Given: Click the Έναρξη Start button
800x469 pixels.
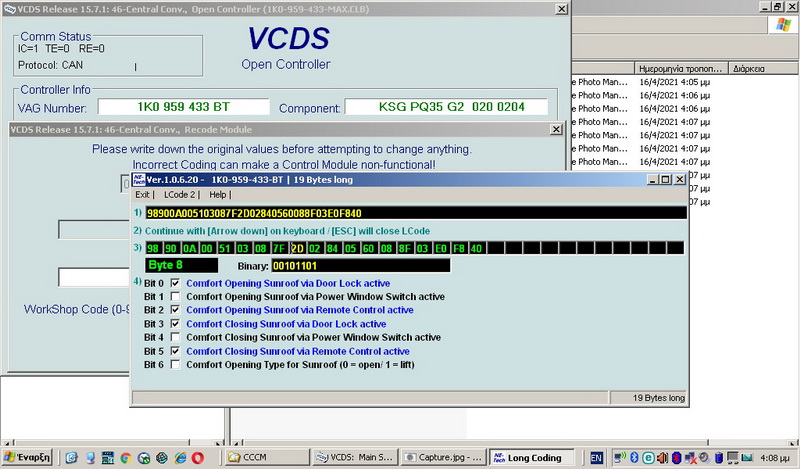Looking at the screenshot, I should 27,457.
